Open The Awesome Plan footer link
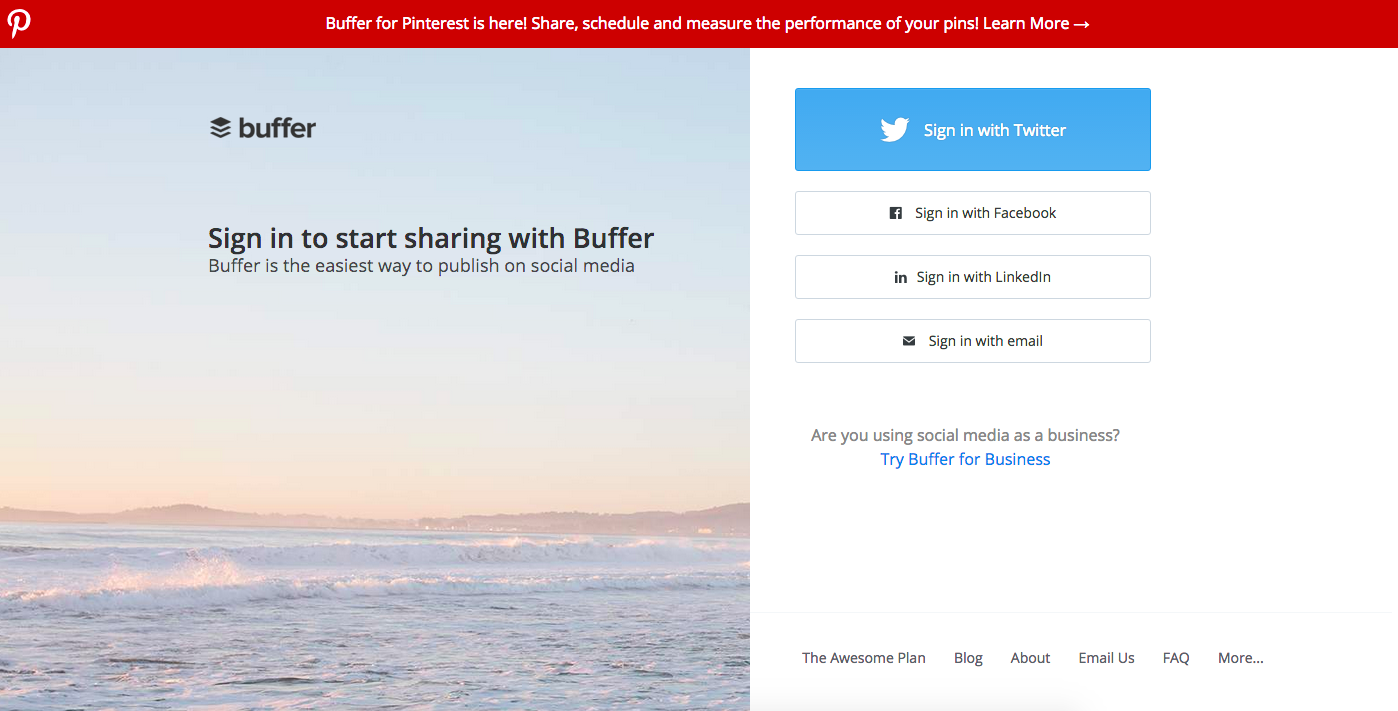 click(864, 658)
